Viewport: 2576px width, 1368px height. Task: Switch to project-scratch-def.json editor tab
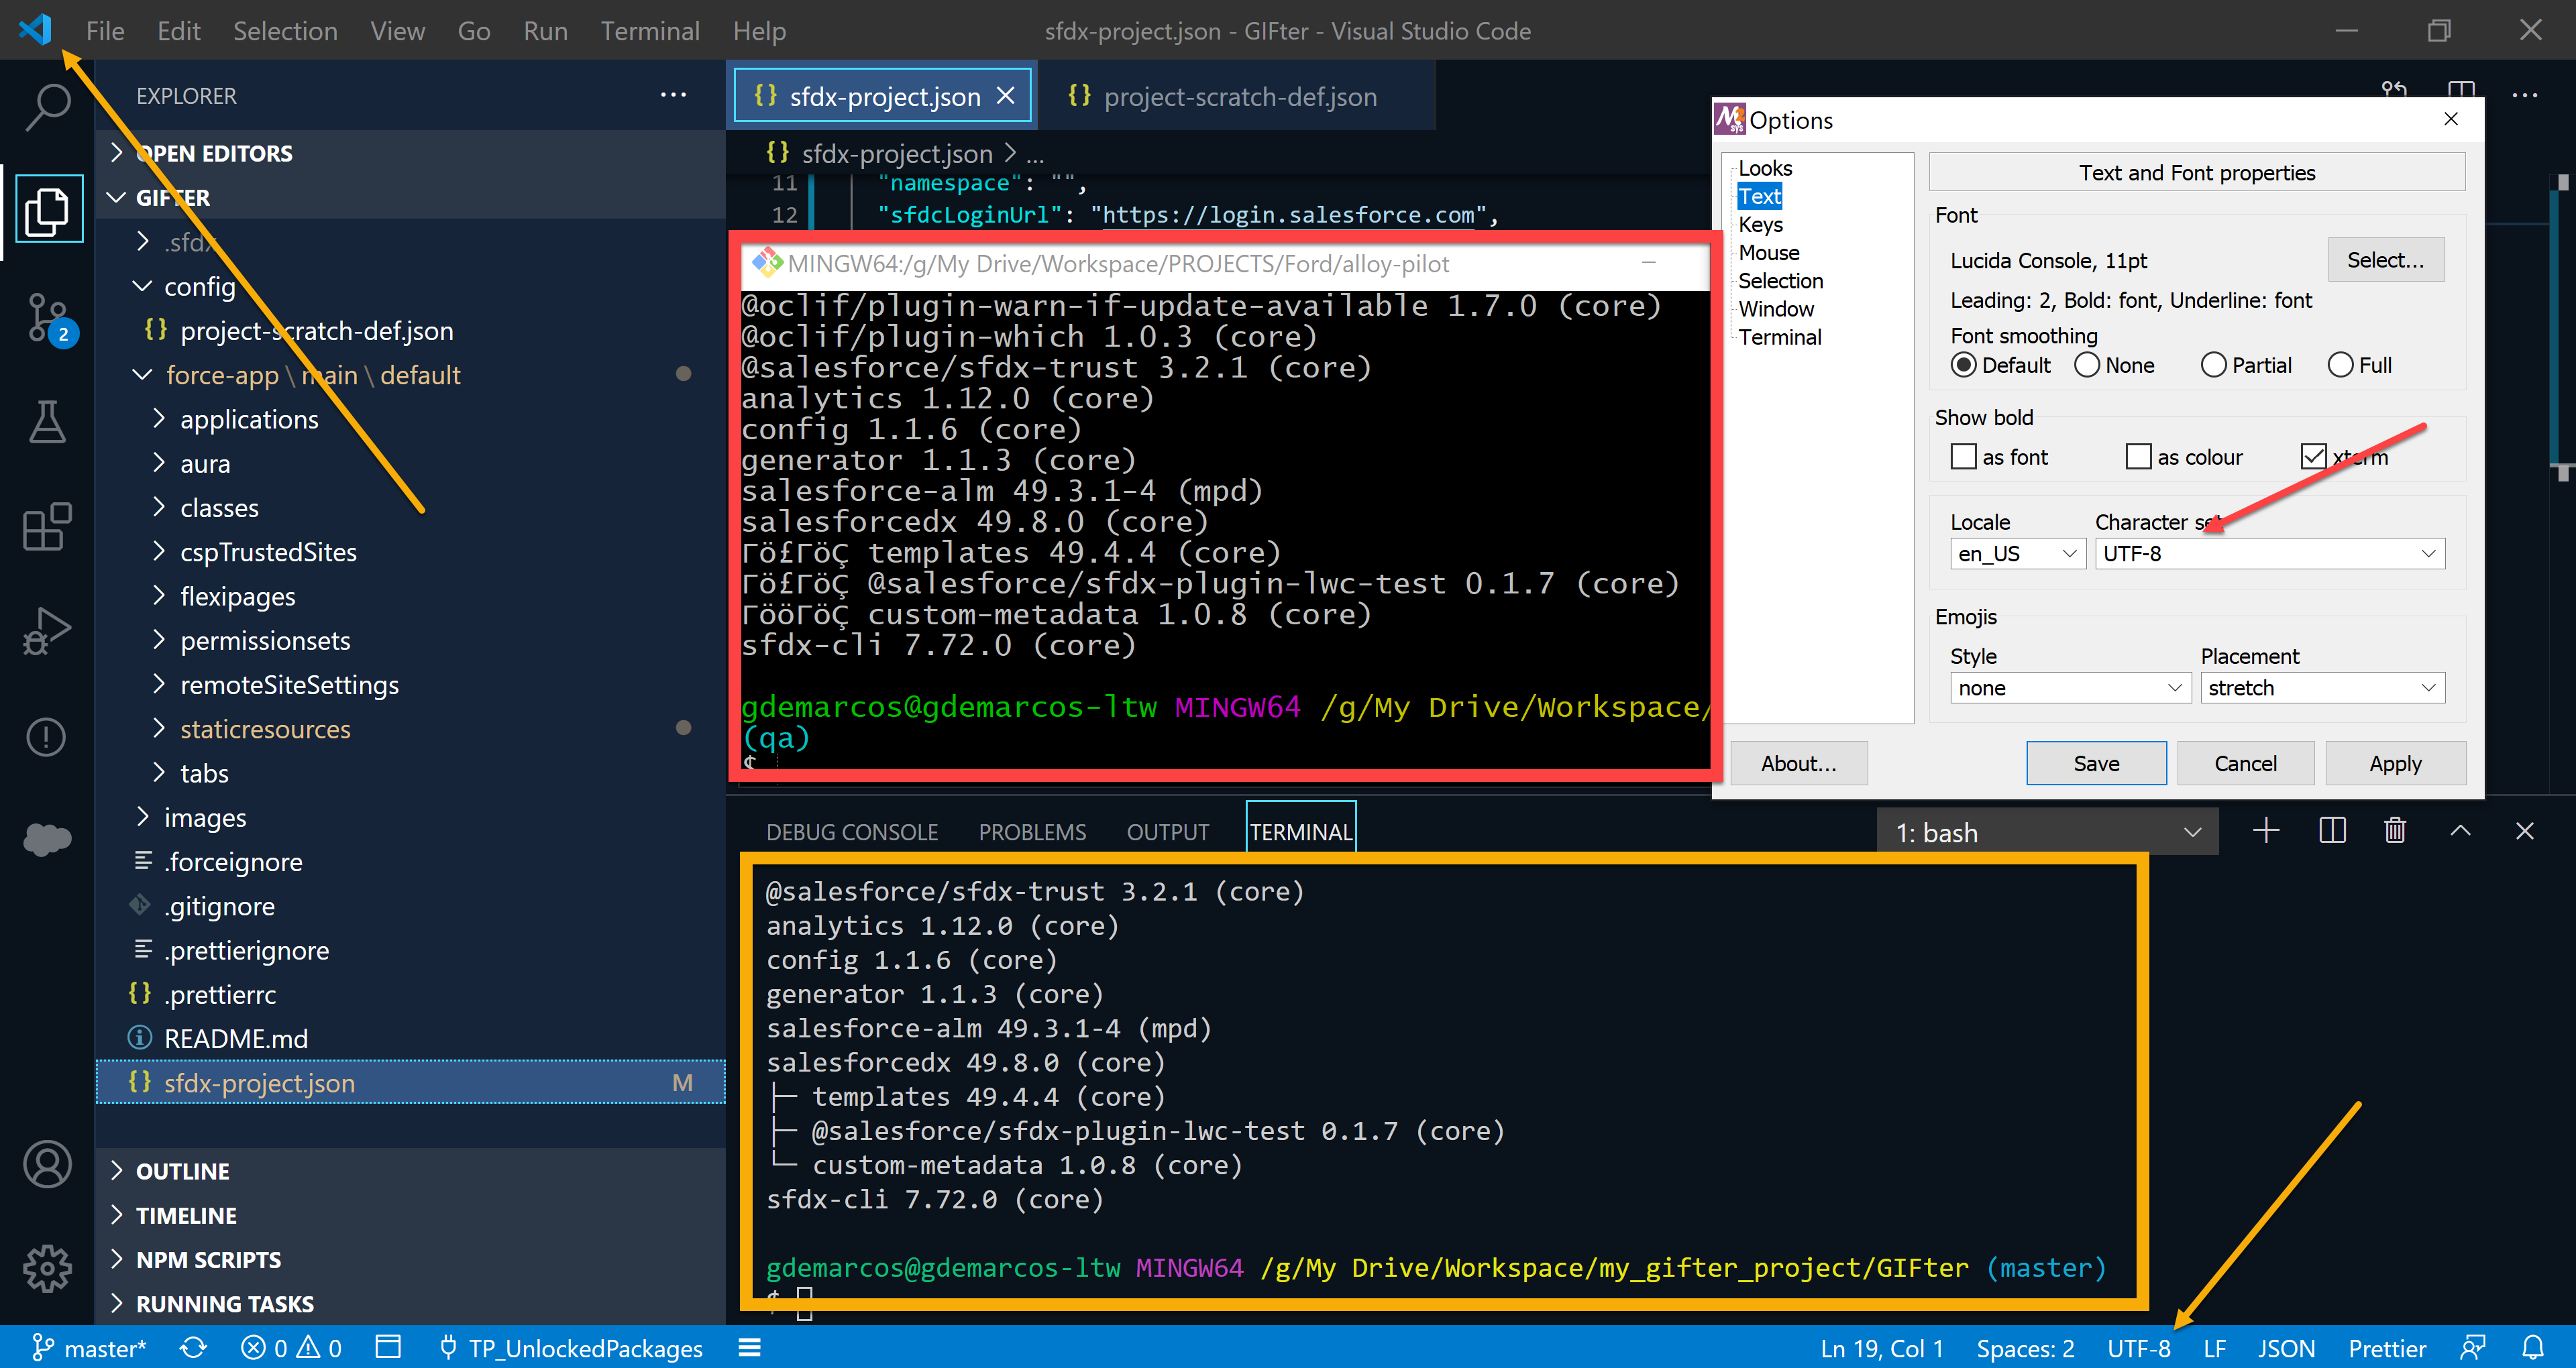(x=1238, y=96)
